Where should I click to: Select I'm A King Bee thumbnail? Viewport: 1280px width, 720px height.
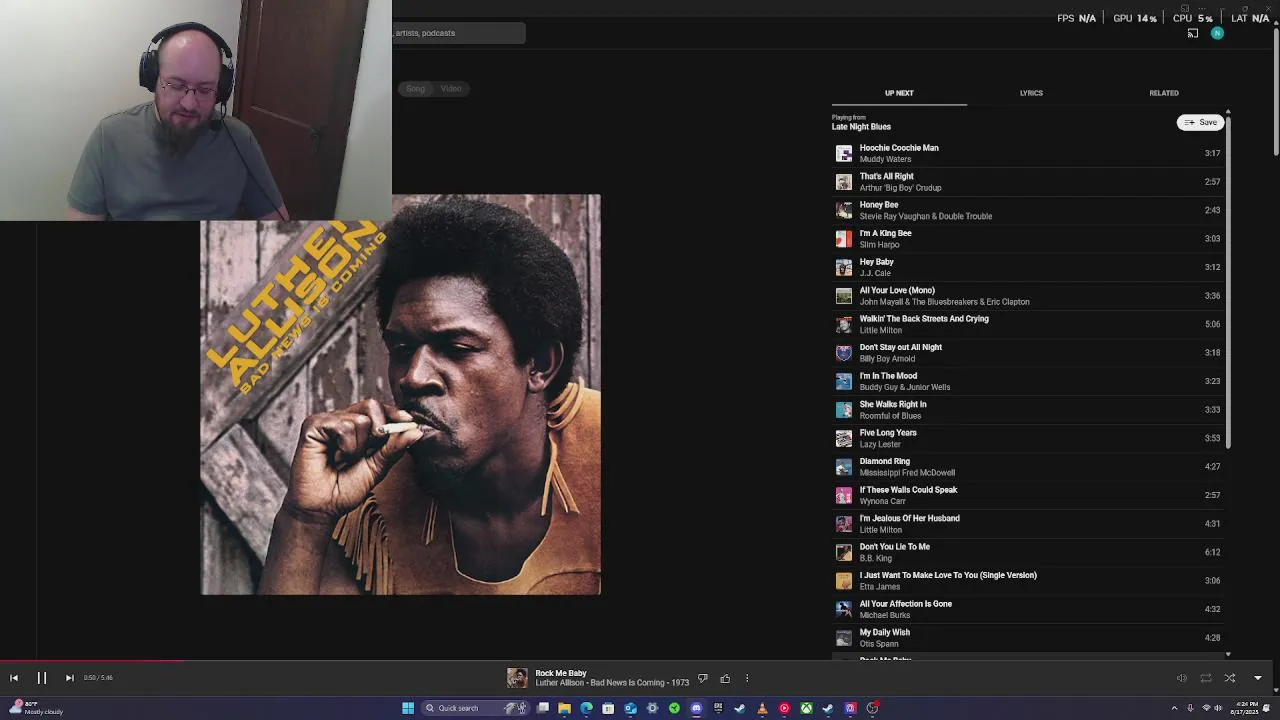844,239
